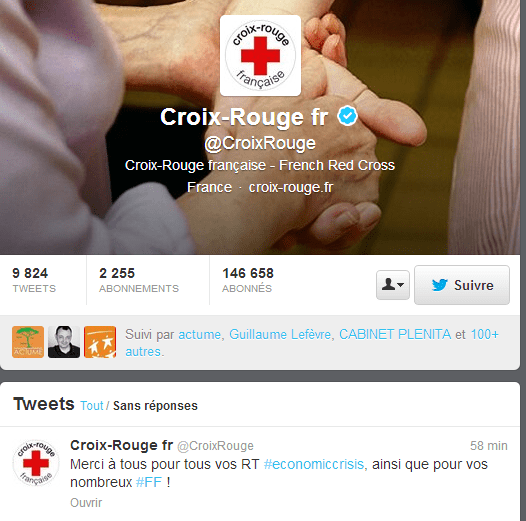Open the 146 658 Abonnés list

(248, 280)
